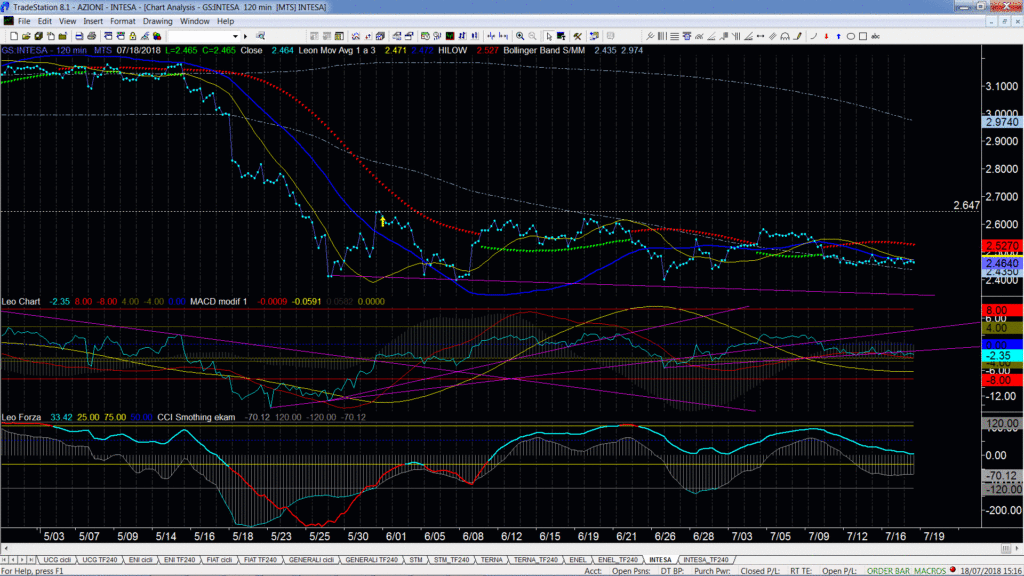Screen dimensions: 1024x576
Task: Switch to the GENERALI cicli tab
Action: [x=312, y=560]
